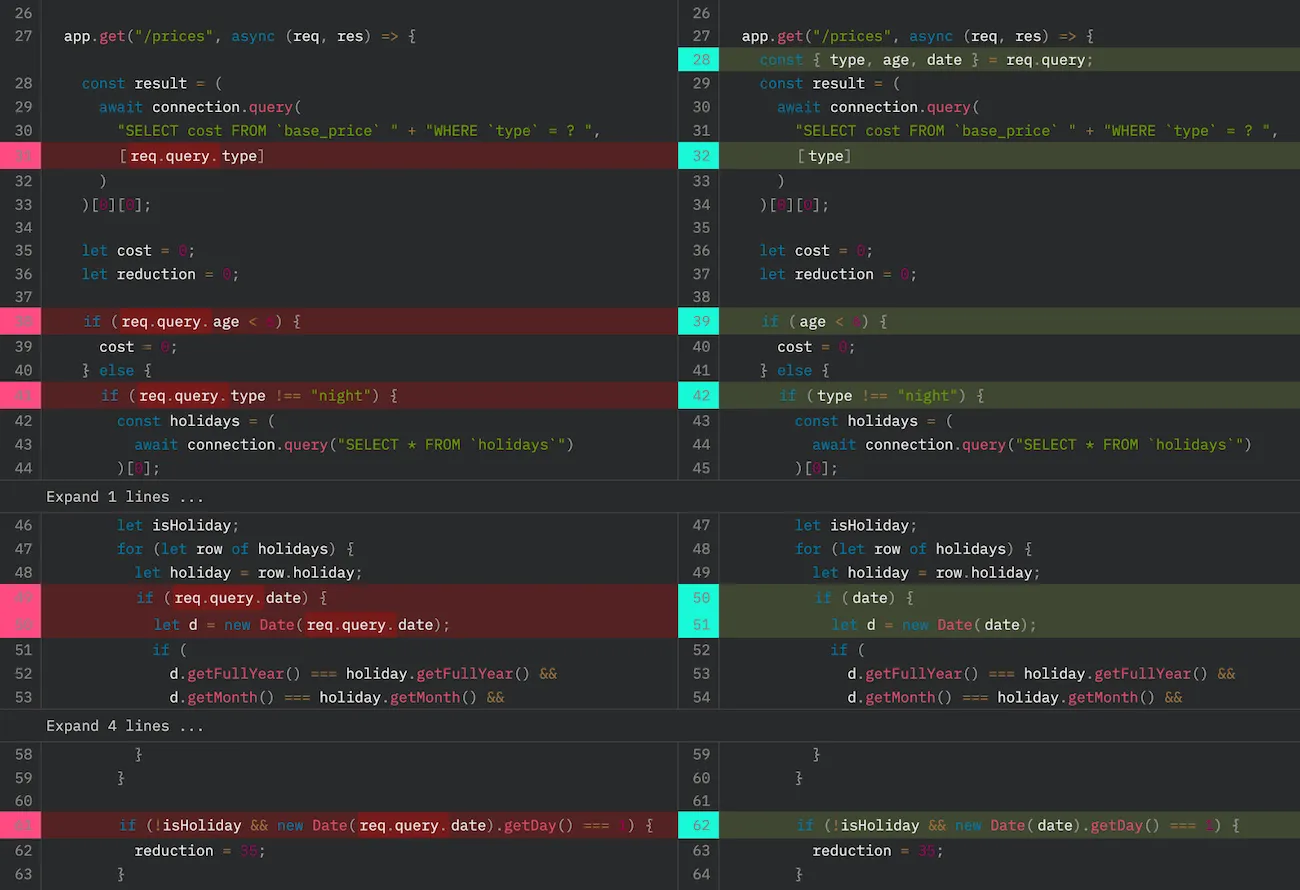The height and width of the screenshot is (890, 1300).
Task: Click line number 27 in the left pane
Action: click(x=23, y=36)
